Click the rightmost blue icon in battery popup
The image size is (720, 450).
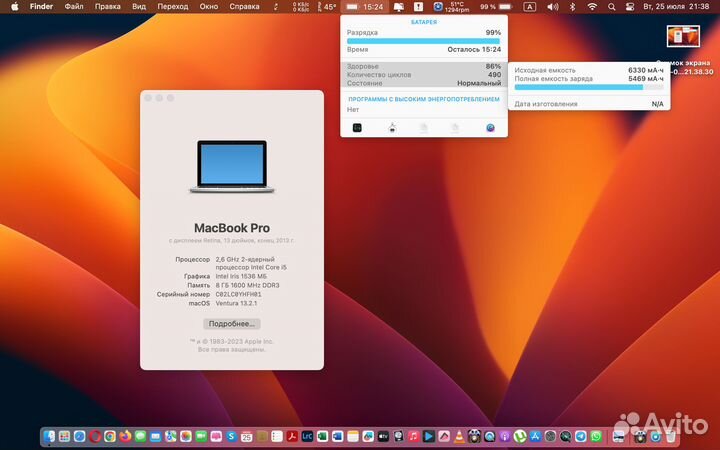pos(490,128)
